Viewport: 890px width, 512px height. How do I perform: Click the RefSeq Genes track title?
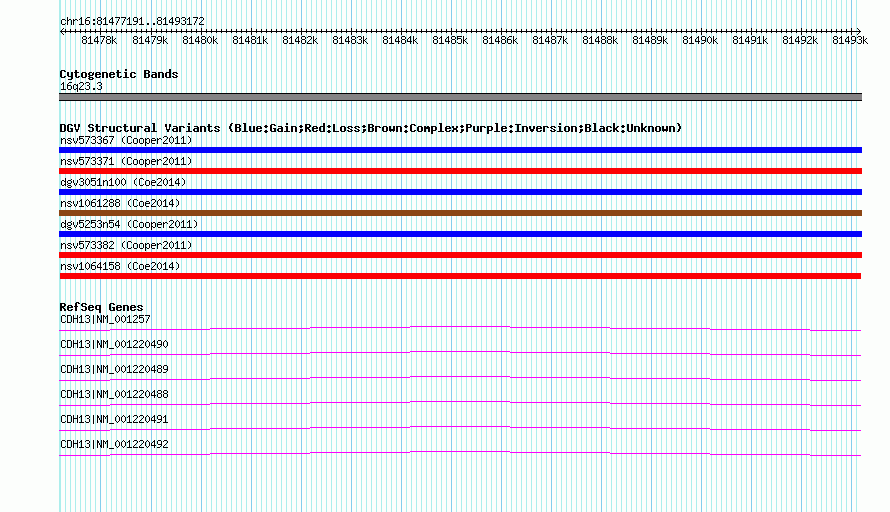102,307
